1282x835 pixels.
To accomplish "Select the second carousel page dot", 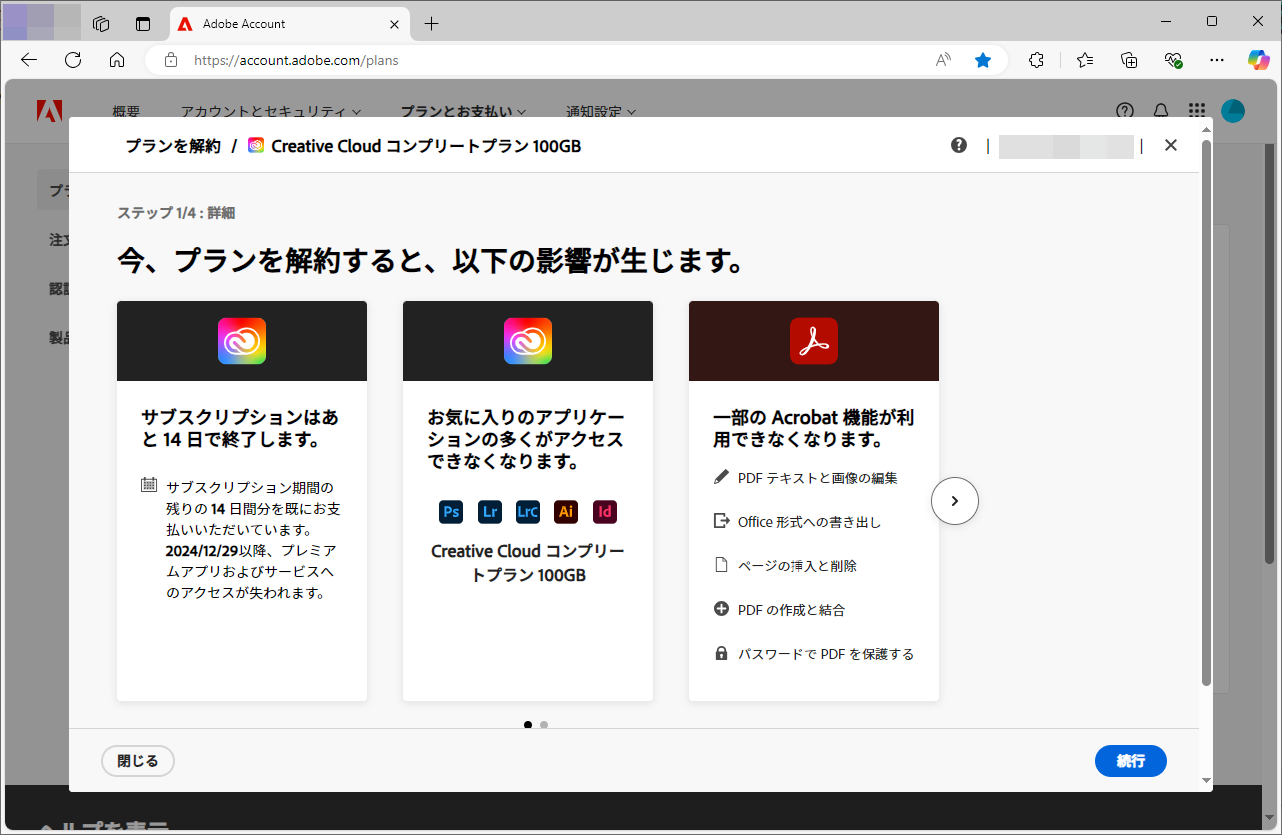I will point(544,725).
